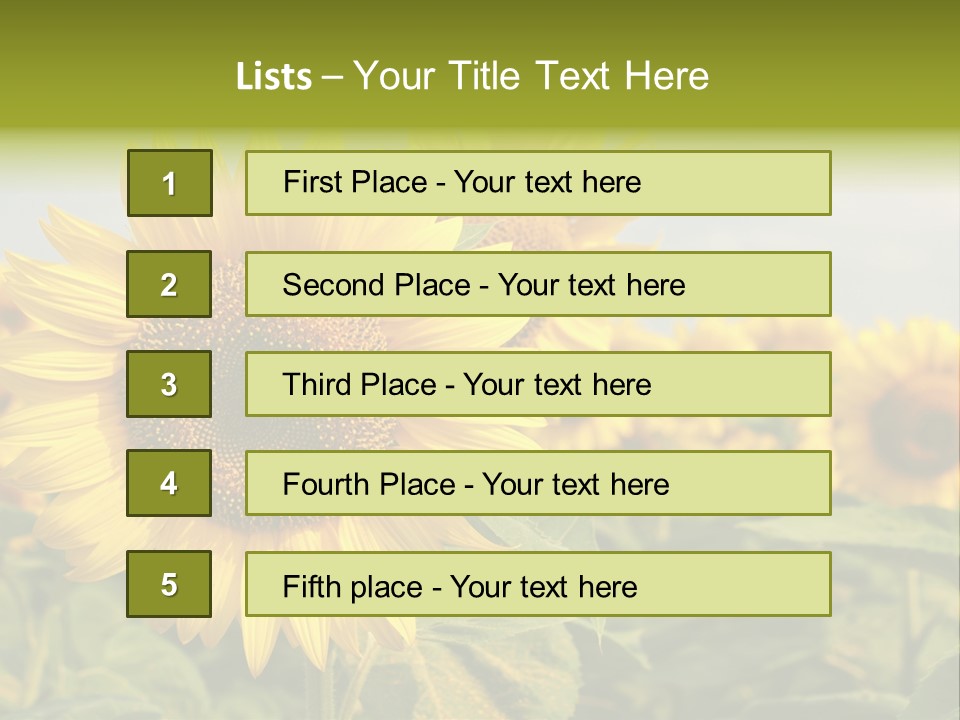Click the numbered box labeled 5
Screen dimensions: 960x720
click(x=169, y=584)
